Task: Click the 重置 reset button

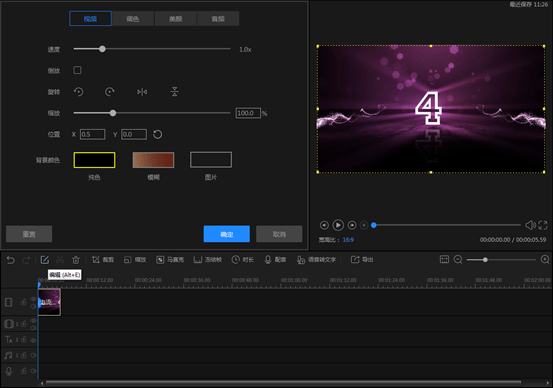Action: pos(29,234)
